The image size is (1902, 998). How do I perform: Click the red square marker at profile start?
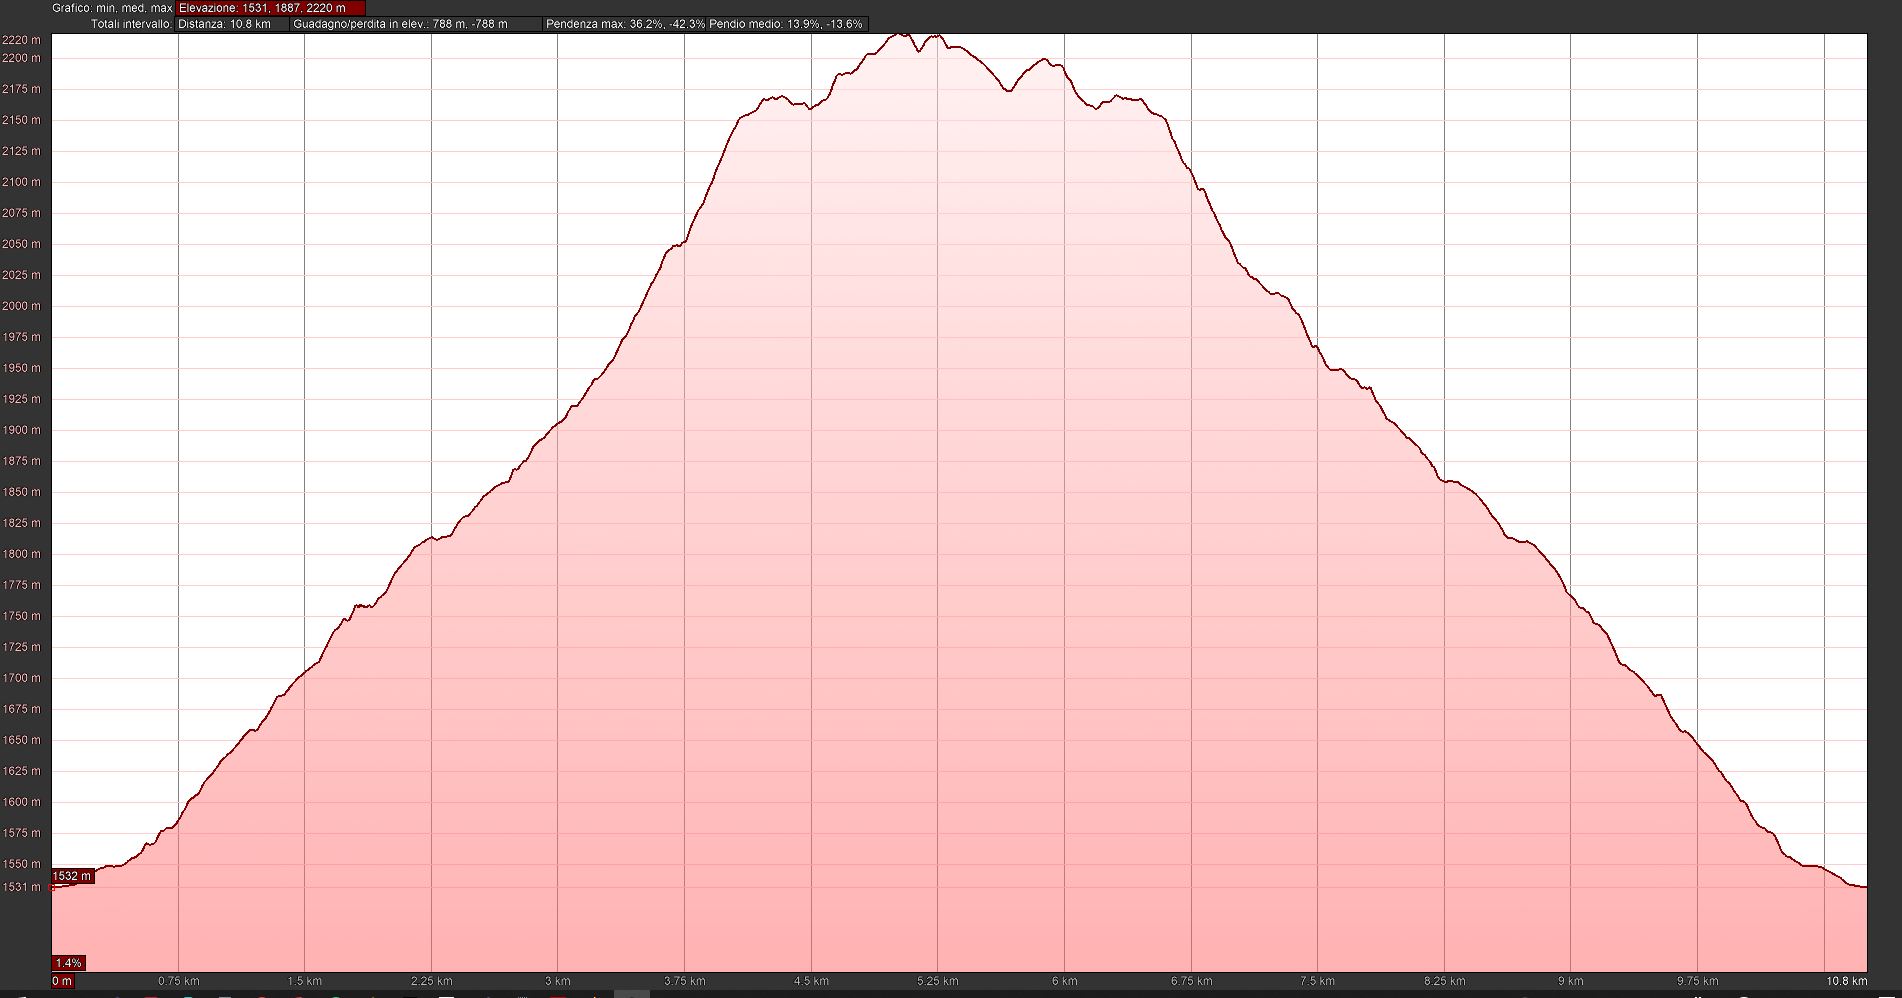[52, 887]
